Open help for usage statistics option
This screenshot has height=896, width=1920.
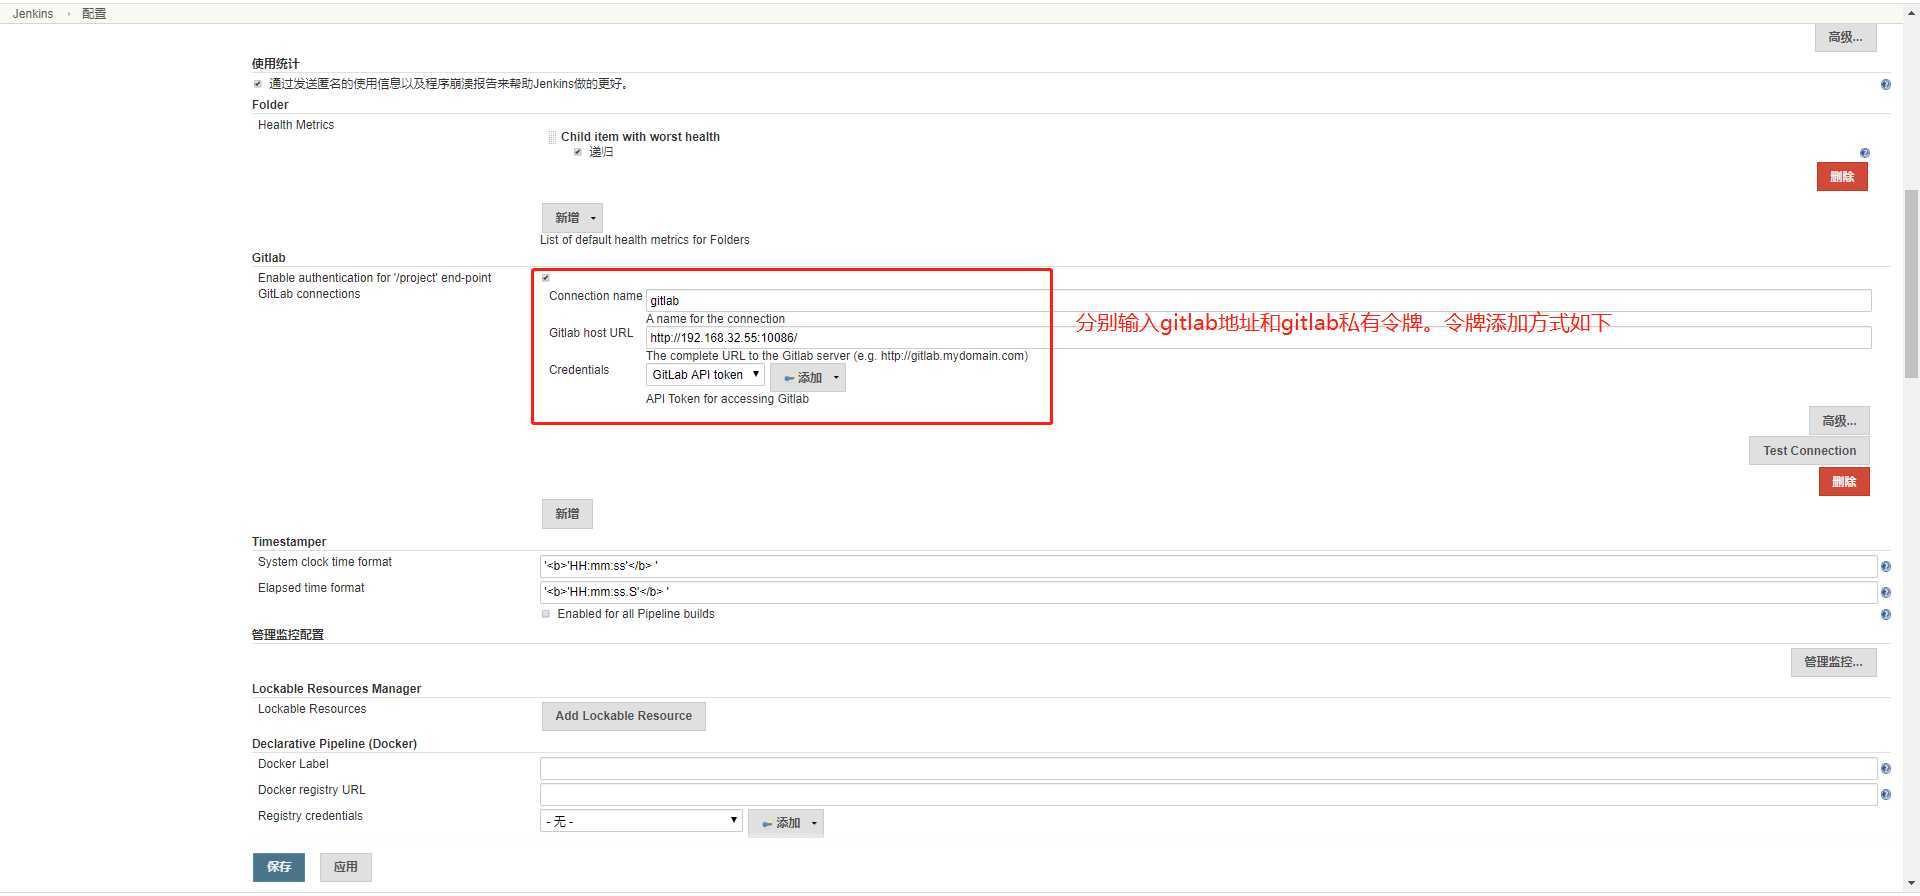[1885, 85]
